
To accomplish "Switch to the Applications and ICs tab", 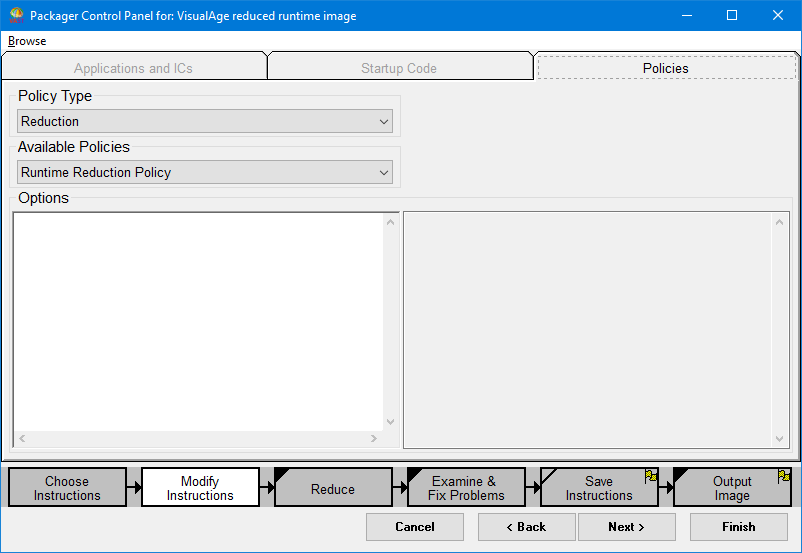I will (x=133, y=68).
